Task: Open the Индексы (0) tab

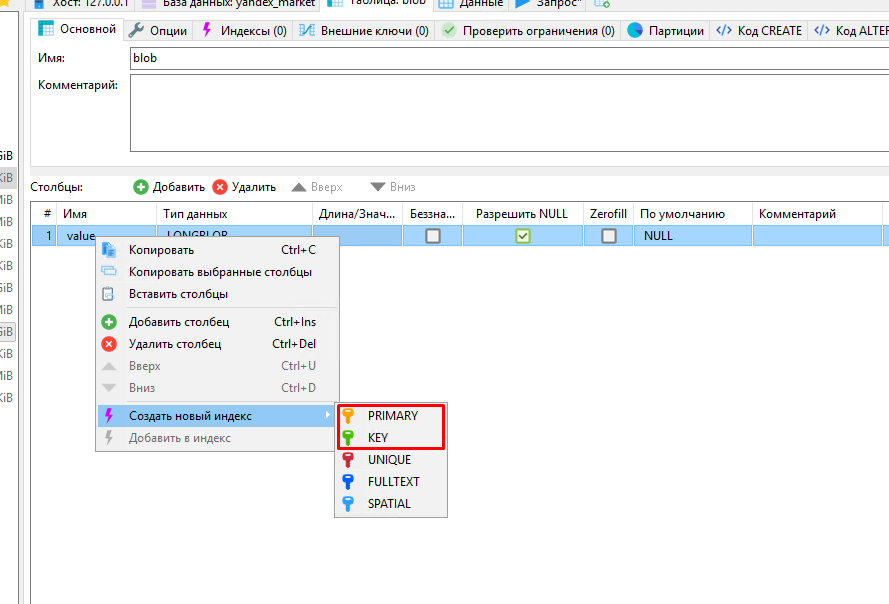Action: click(x=244, y=31)
